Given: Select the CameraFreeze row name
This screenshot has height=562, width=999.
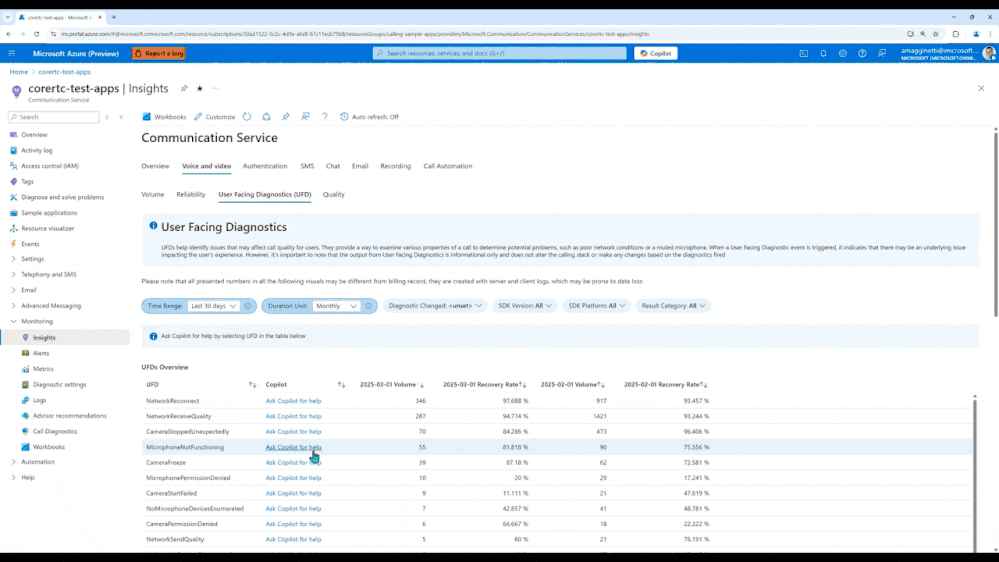Looking at the screenshot, I should tap(166, 463).
